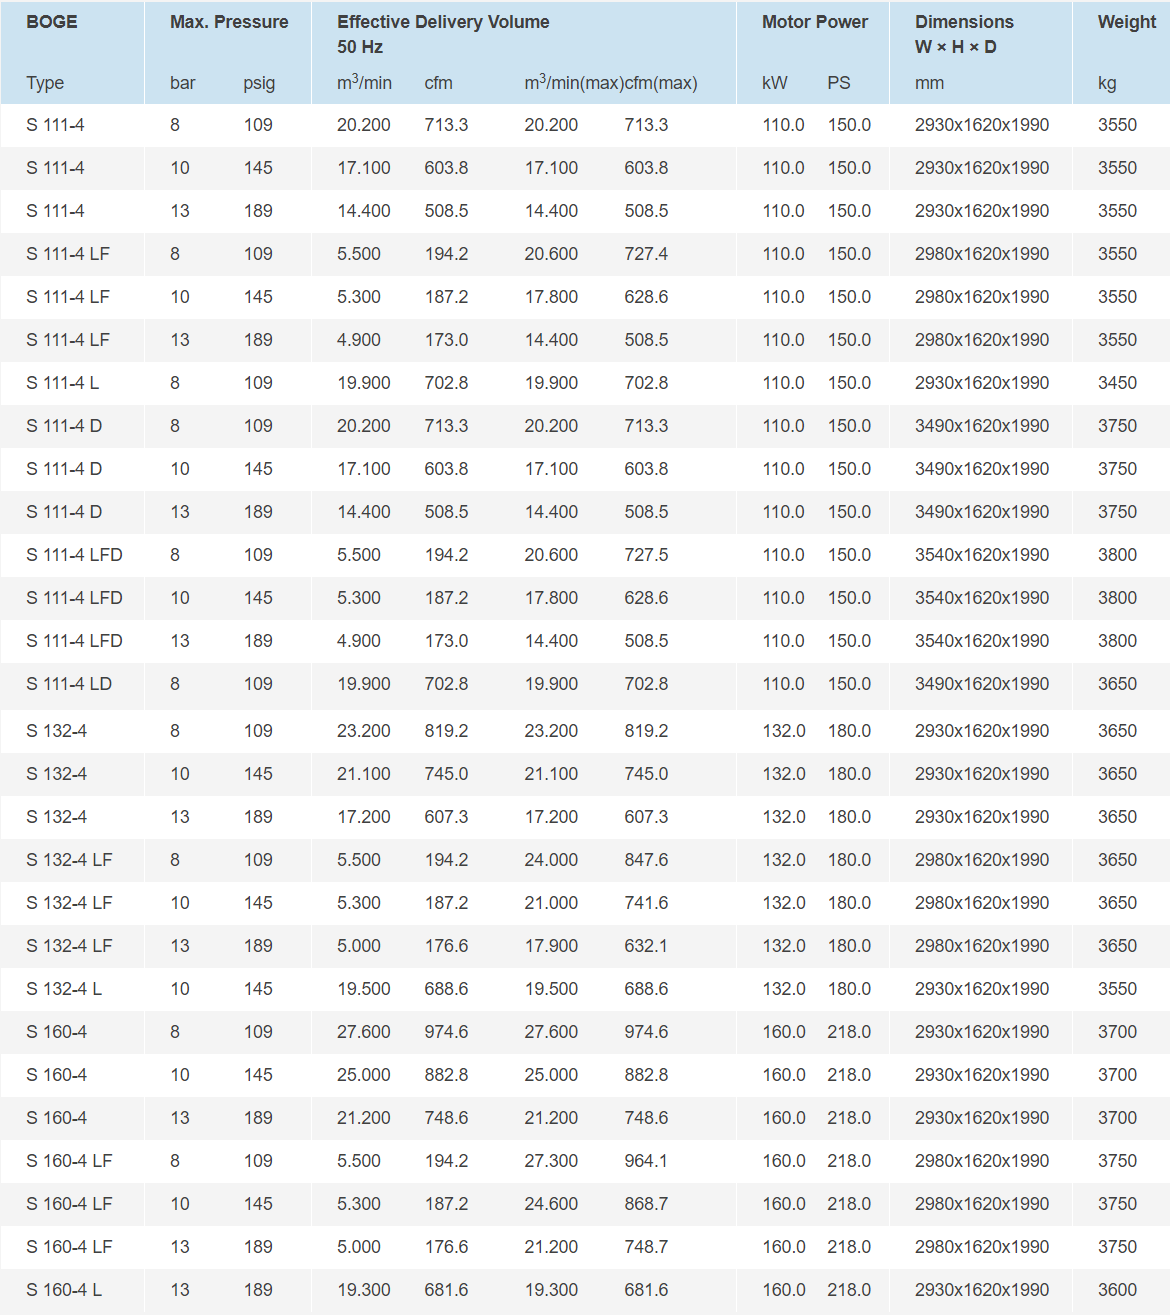Screen dimensions: 1170x1315
Task: Select the "S 160-4 L" type cell
Action: tap(64, 1290)
